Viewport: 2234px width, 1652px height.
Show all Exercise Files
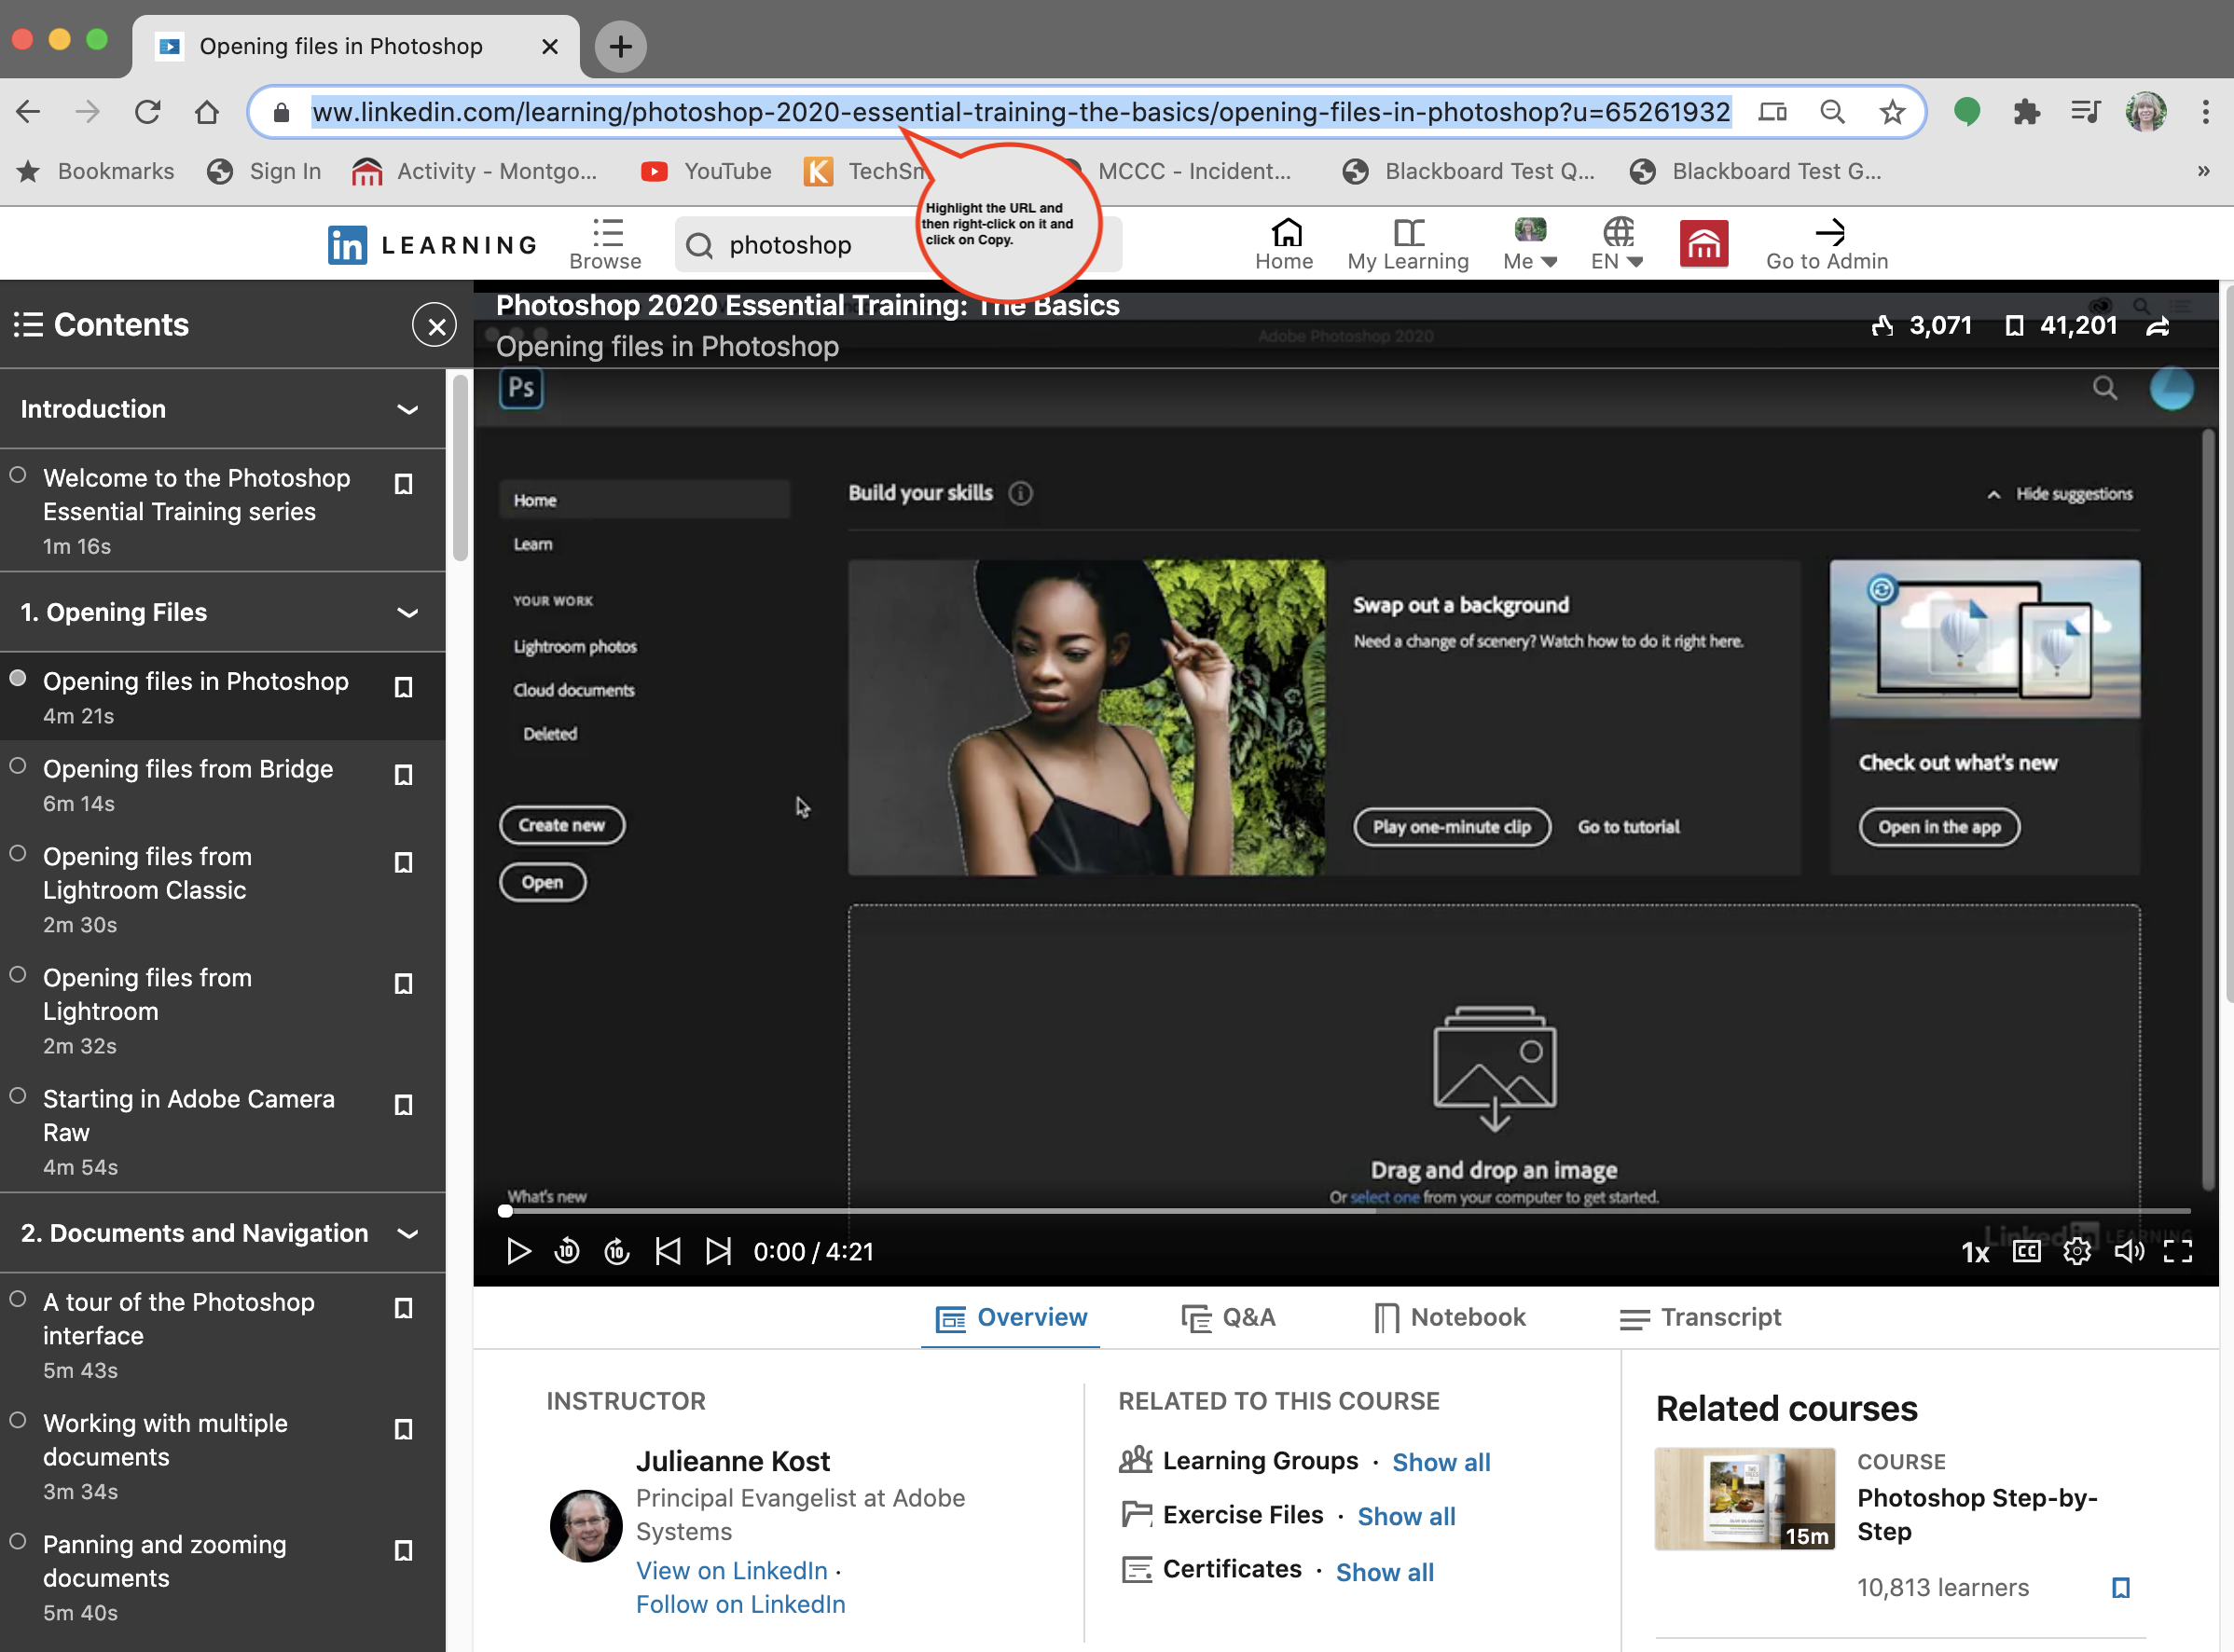[x=1406, y=1516]
